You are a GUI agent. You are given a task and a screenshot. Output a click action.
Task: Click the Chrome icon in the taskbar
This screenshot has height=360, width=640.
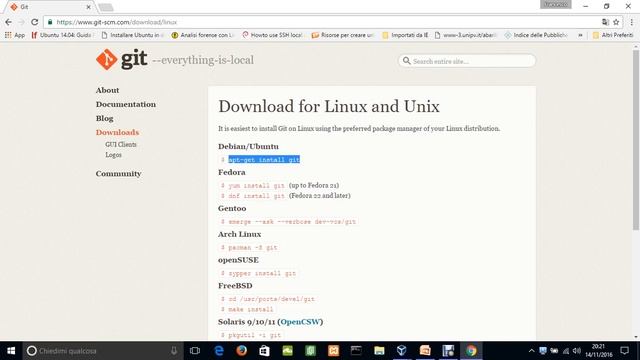[471, 351]
